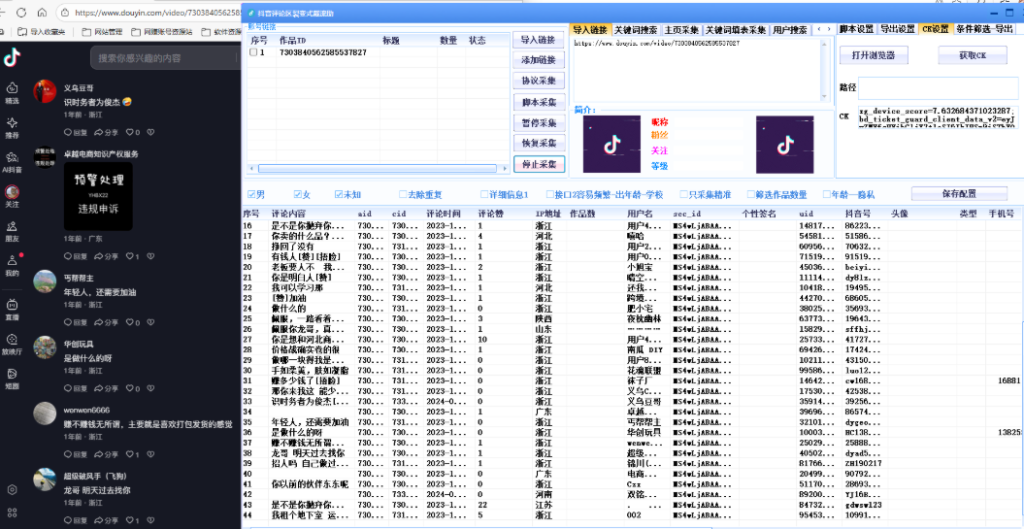
Task: Open the 关注 sidebar item in Douyin
Action: point(12,196)
